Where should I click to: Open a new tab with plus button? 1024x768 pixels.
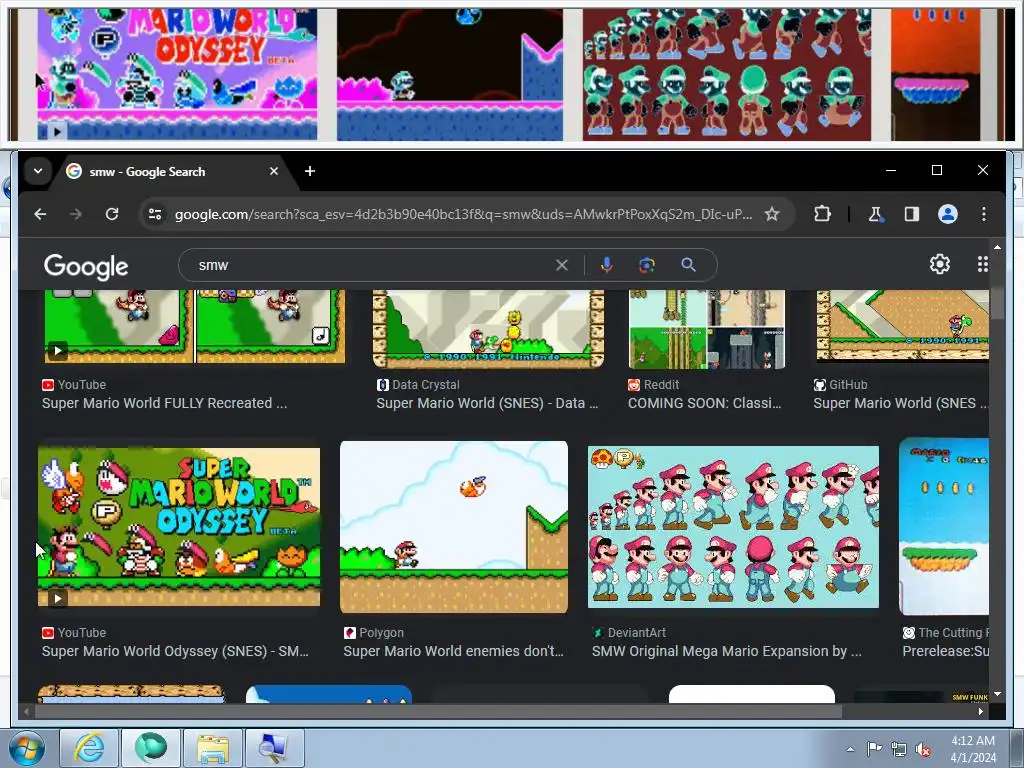(310, 171)
